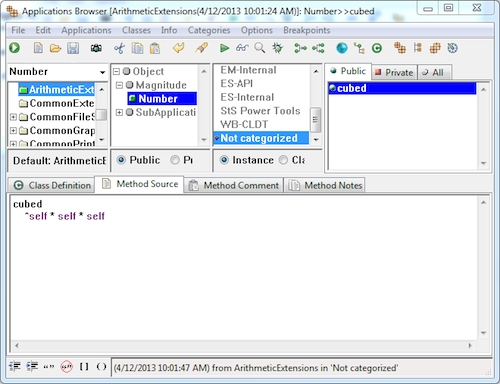Click the yellow undo arrow icon
The height and width of the screenshot is (384, 500).
(179, 48)
